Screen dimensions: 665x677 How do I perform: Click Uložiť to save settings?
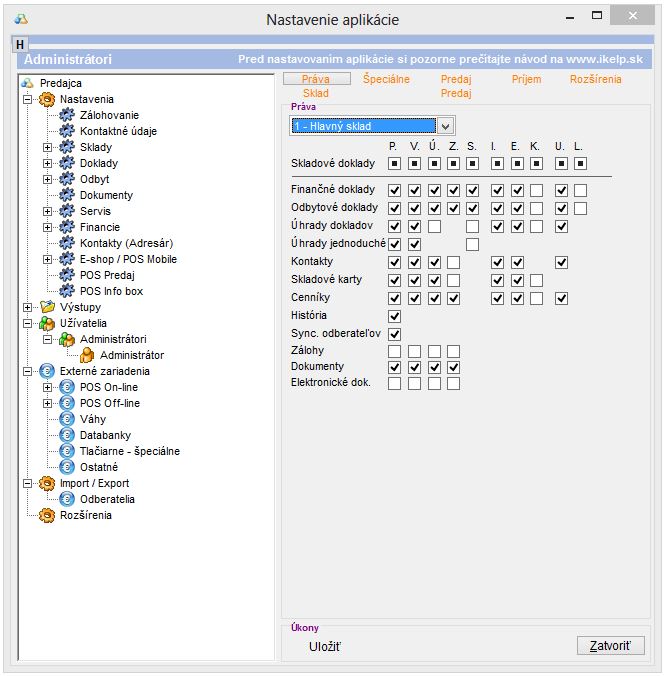(324, 647)
